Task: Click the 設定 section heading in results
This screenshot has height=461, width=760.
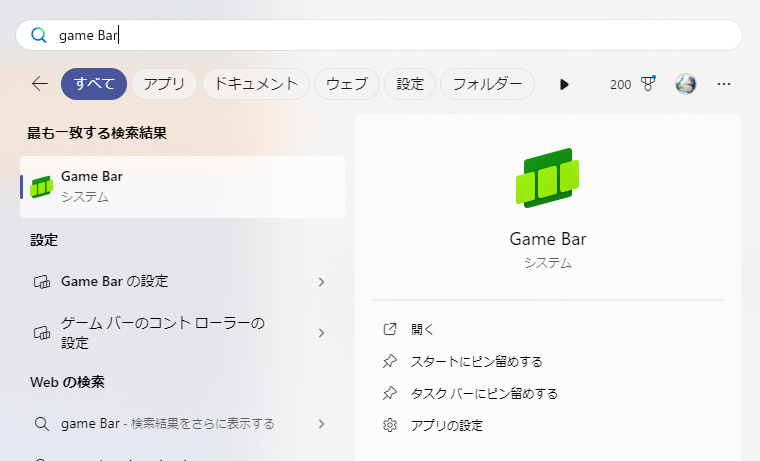Action: [x=44, y=240]
